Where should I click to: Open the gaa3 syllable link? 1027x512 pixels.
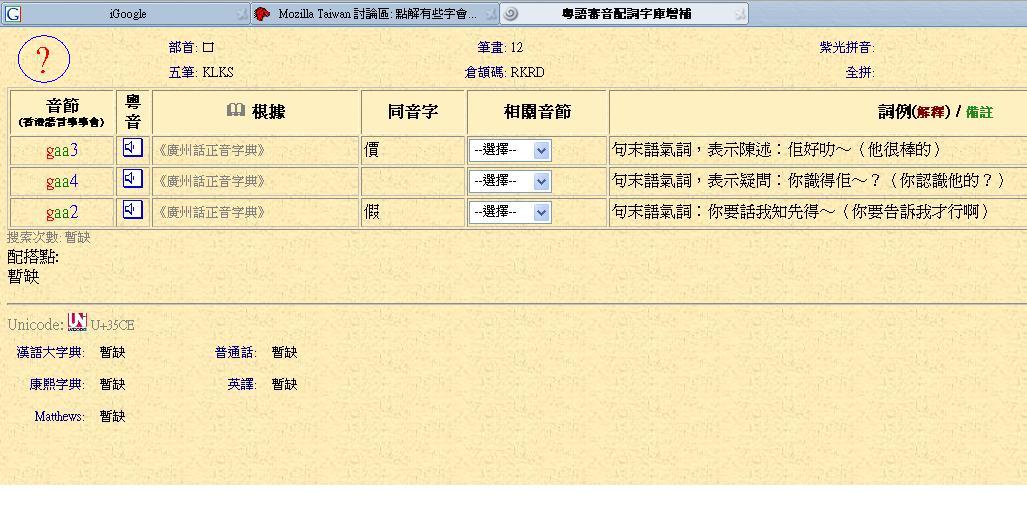[61, 151]
